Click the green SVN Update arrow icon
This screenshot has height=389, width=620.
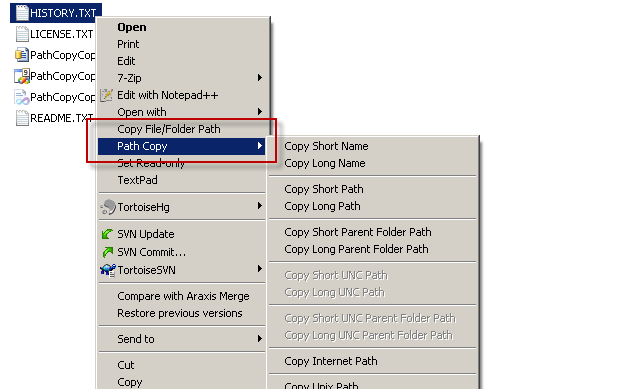[x=107, y=234]
